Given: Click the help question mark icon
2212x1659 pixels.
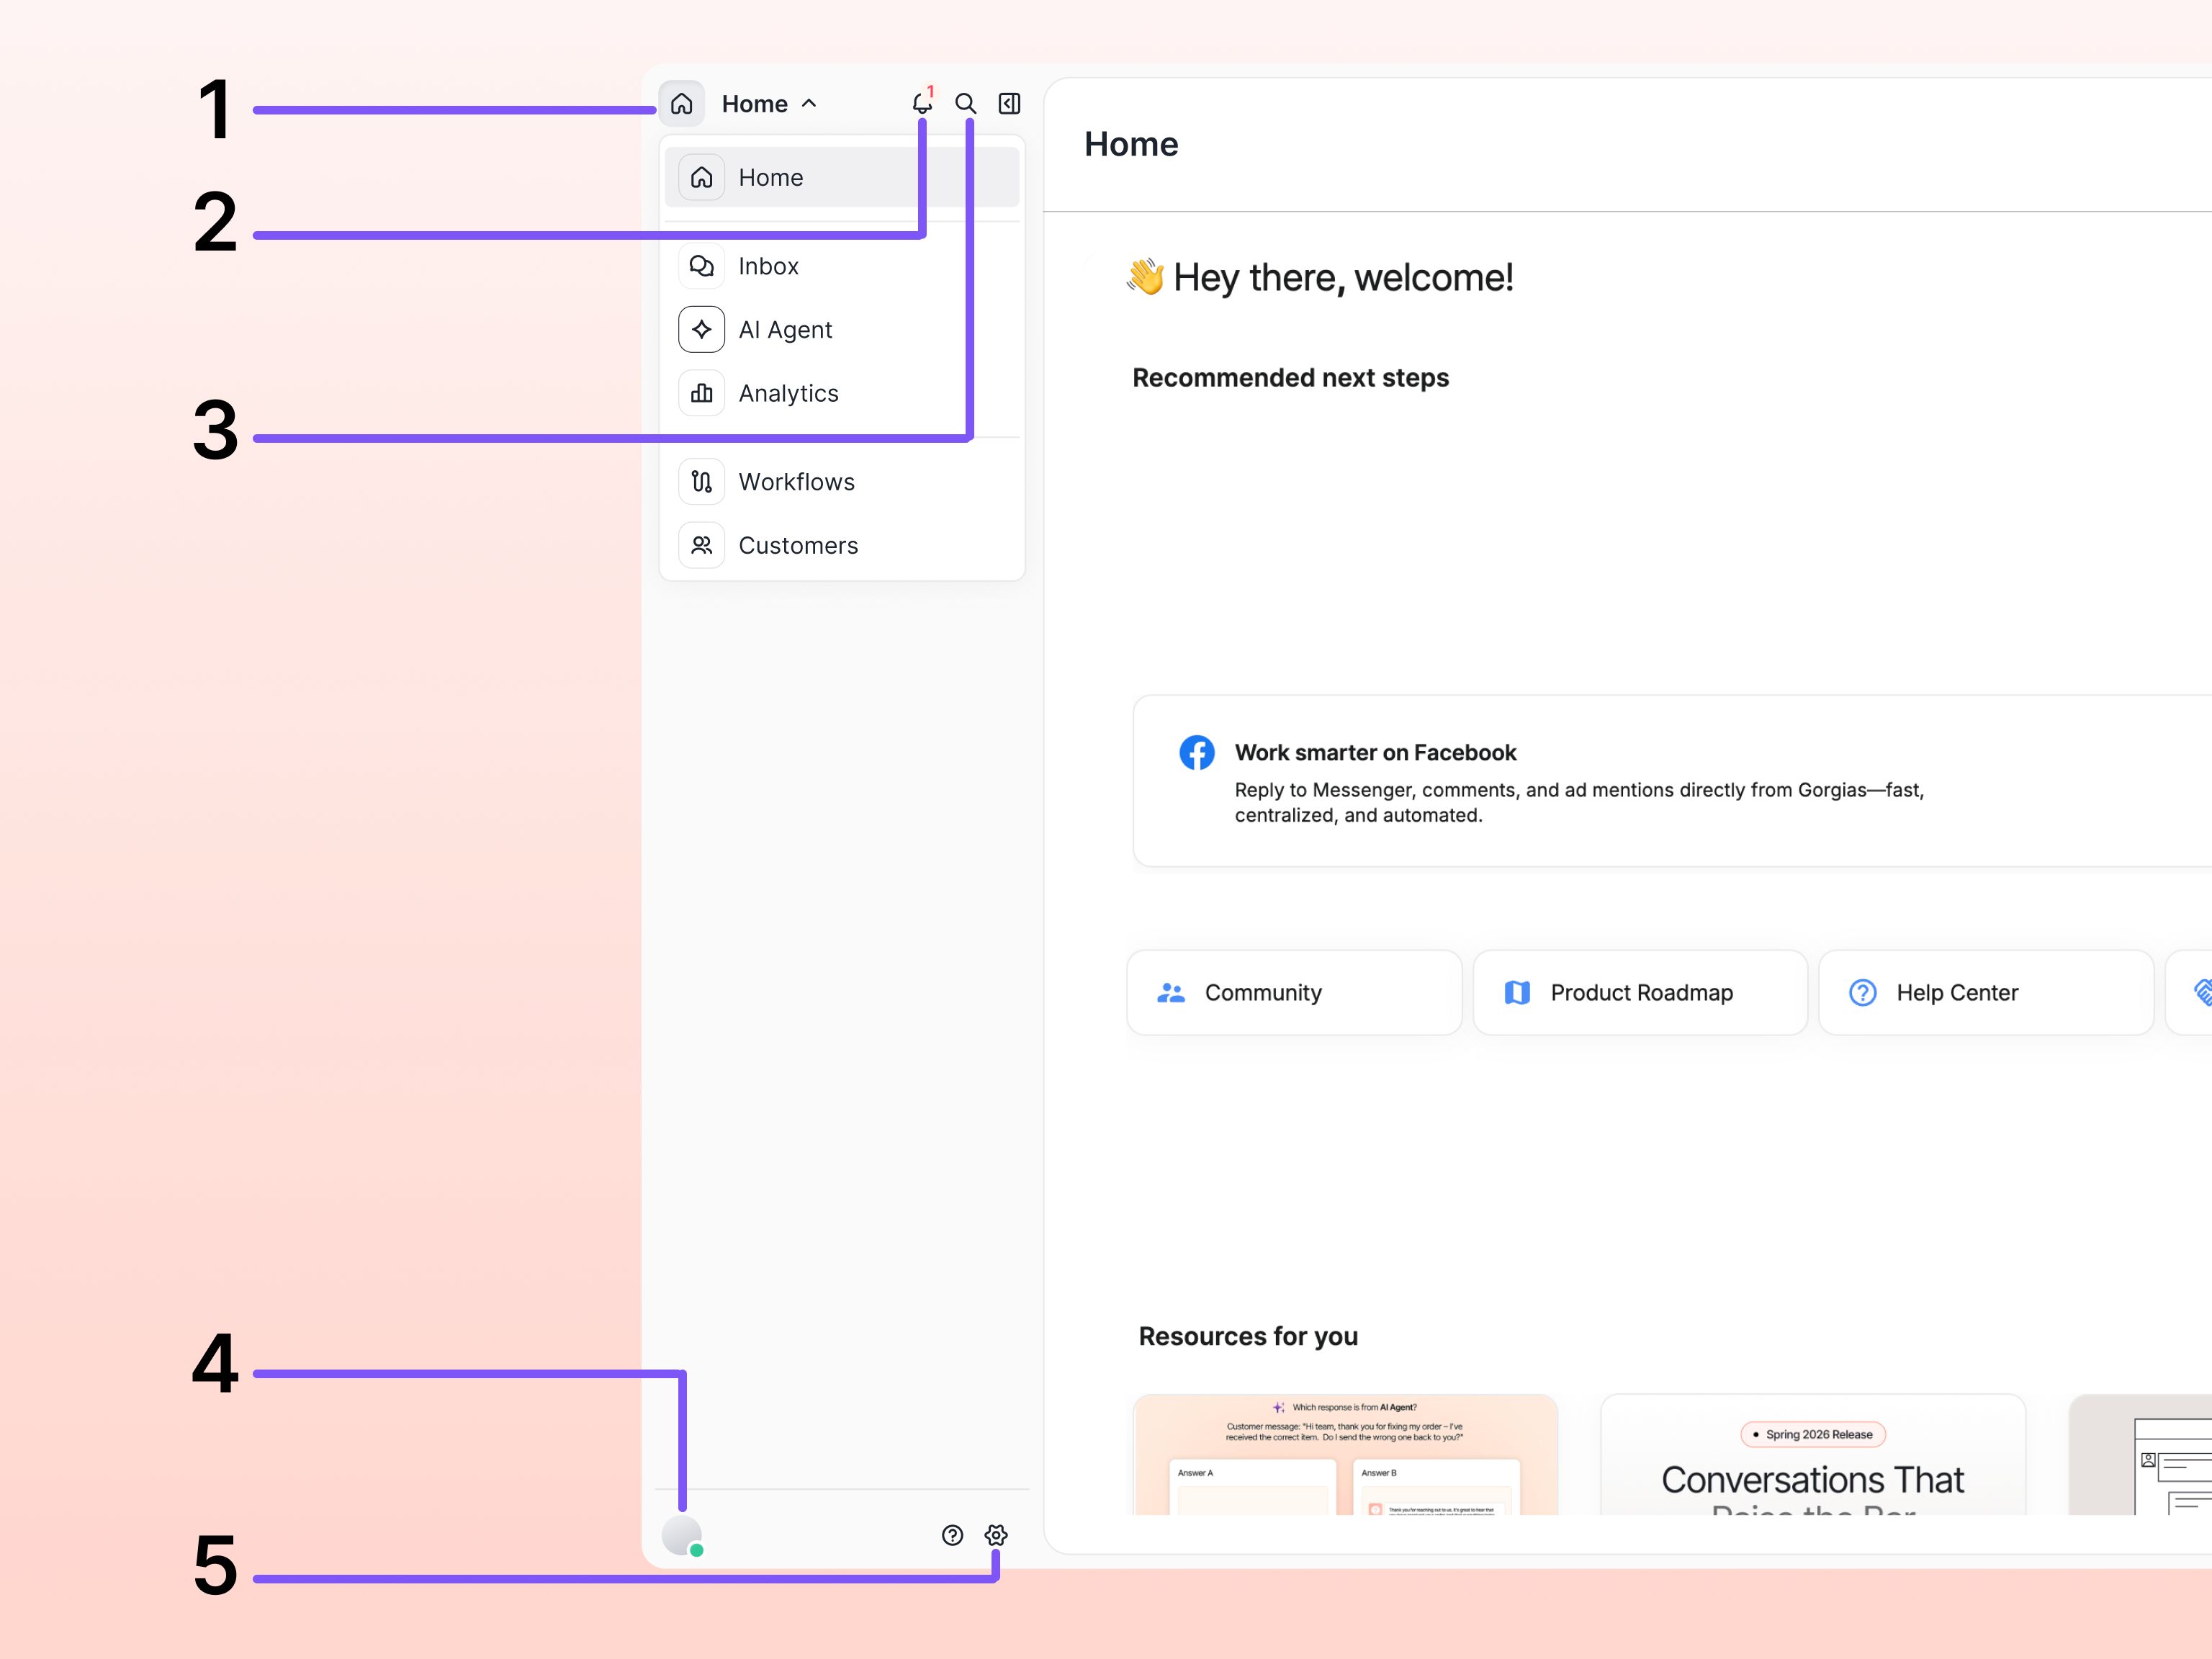Looking at the screenshot, I should pos(951,1535).
